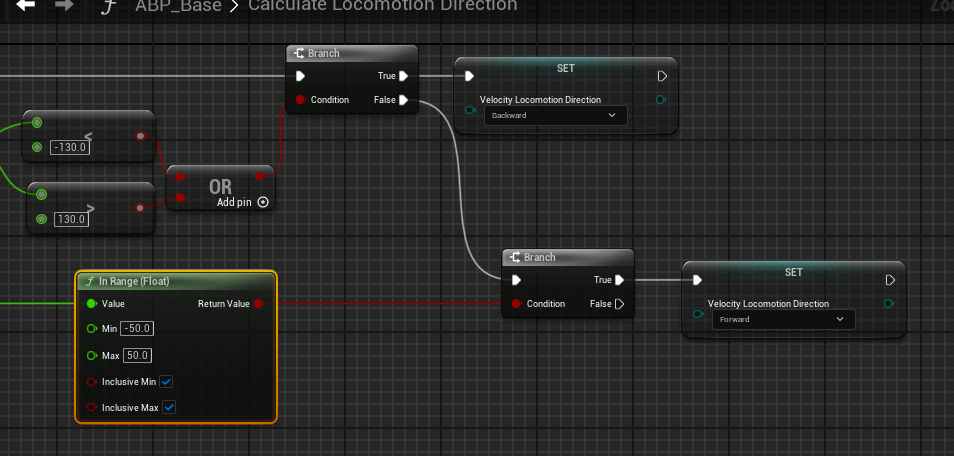Click Backward SET enum input pin
The height and width of the screenshot is (456, 954).
(470, 110)
